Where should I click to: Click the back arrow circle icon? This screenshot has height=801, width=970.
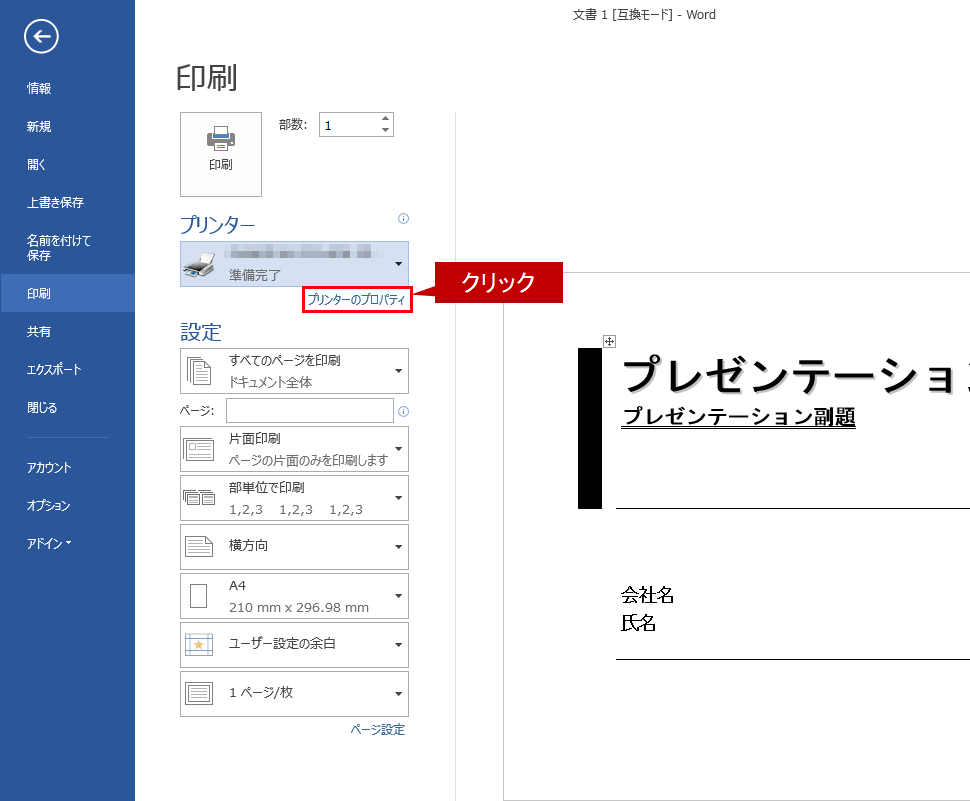click(42, 37)
